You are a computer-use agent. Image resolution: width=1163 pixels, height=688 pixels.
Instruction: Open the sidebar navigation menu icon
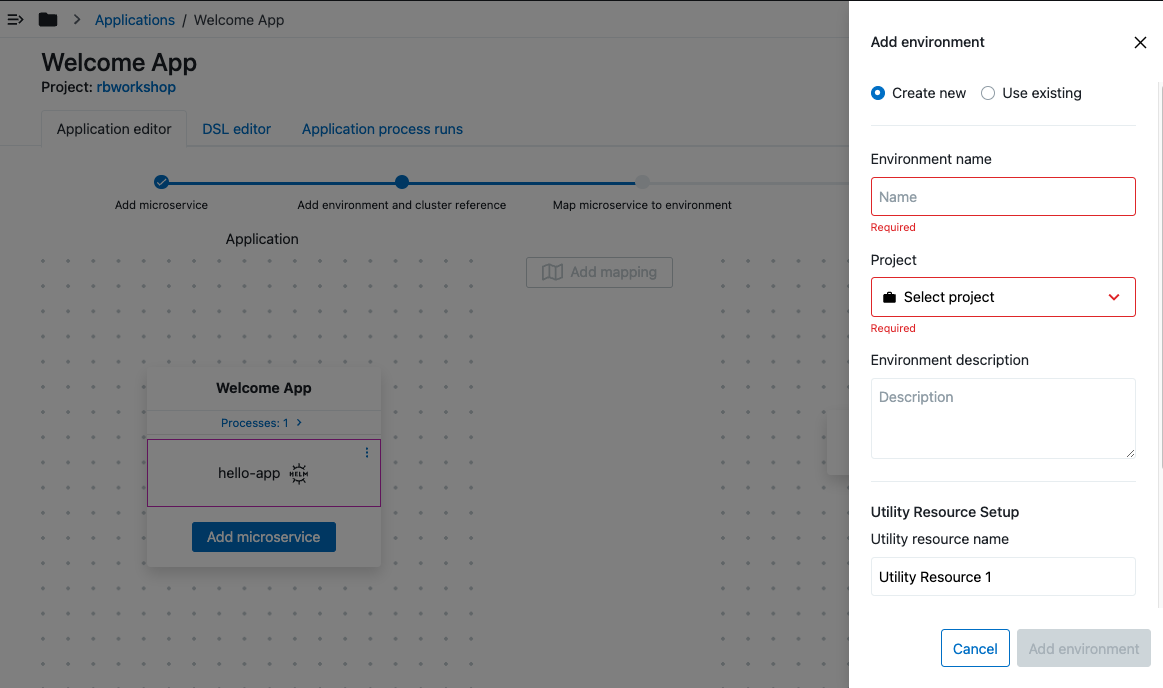[x=15, y=20]
